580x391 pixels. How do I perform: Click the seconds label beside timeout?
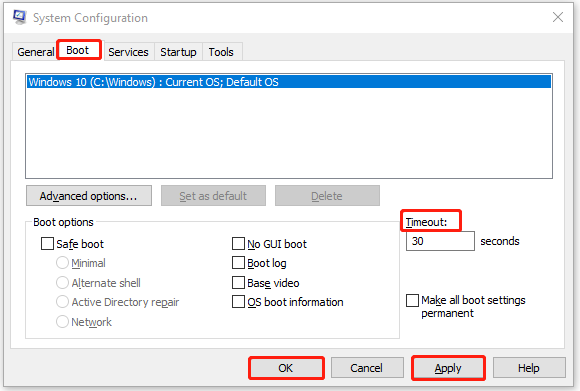coord(500,241)
